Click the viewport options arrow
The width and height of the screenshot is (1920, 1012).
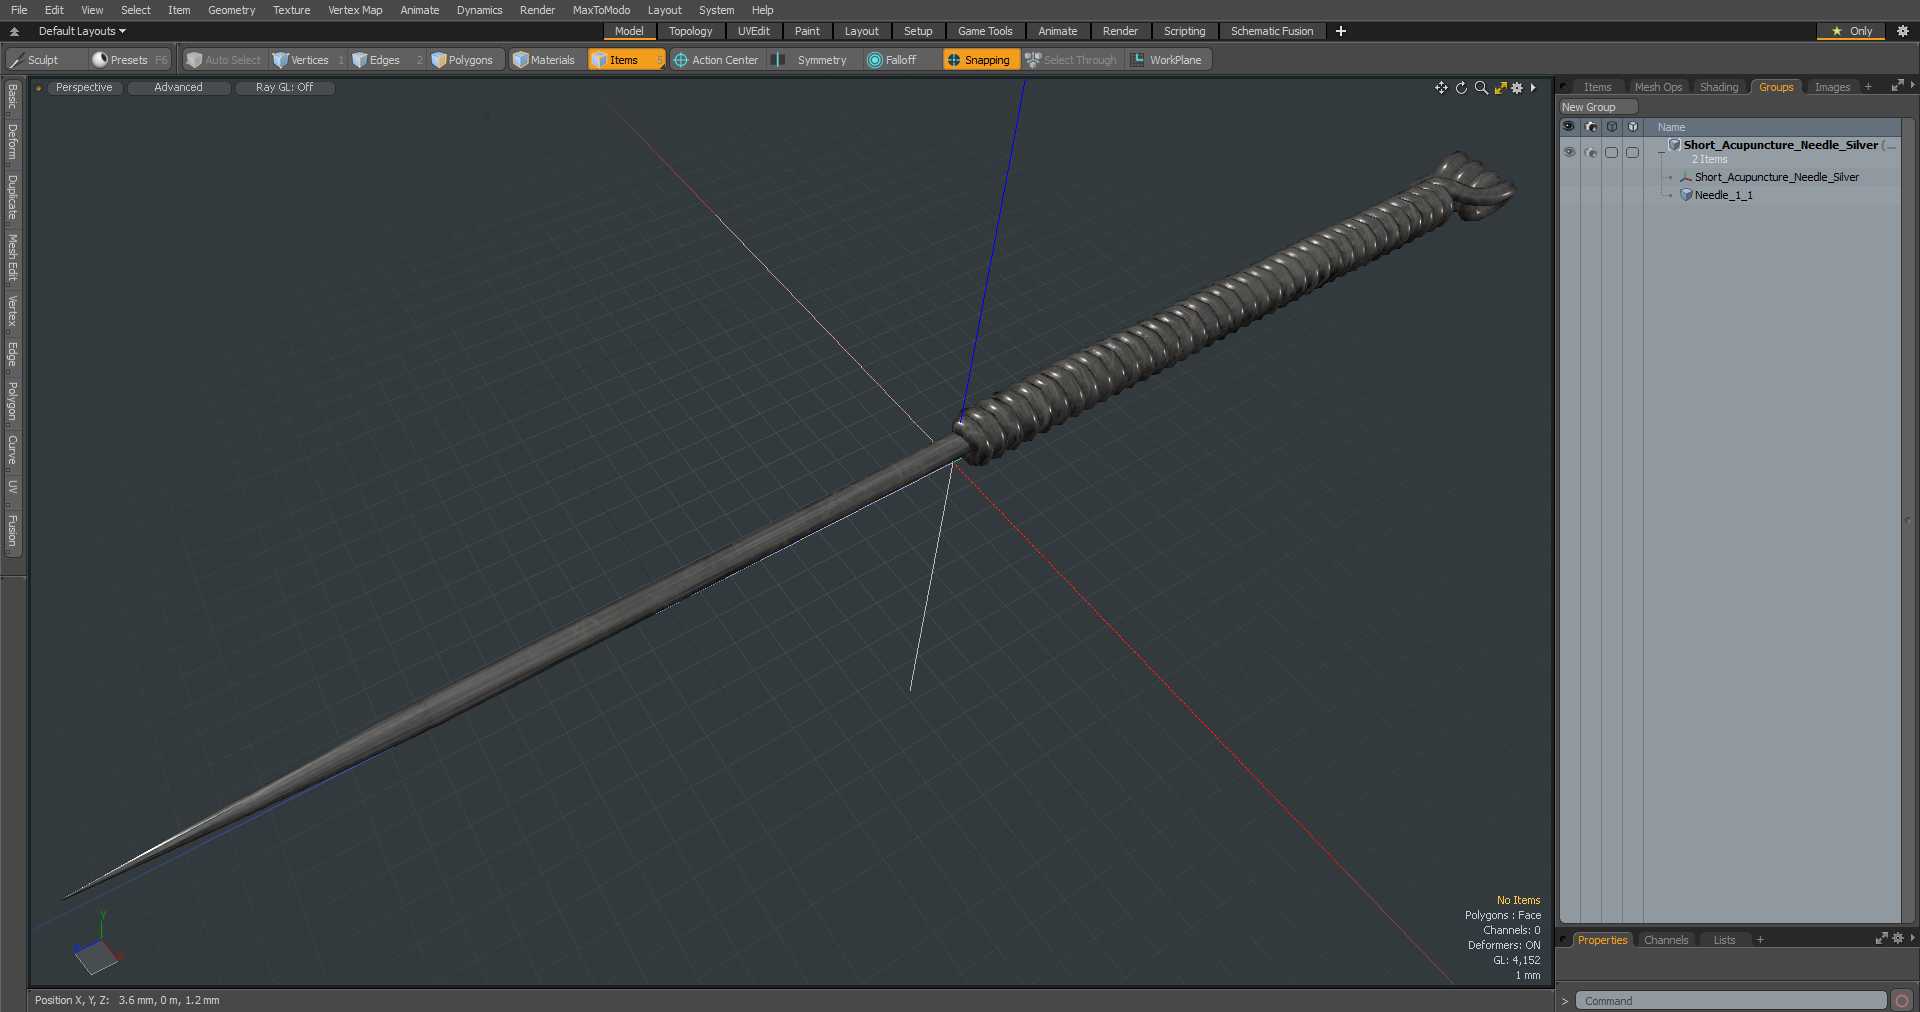[x=1533, y=88]
